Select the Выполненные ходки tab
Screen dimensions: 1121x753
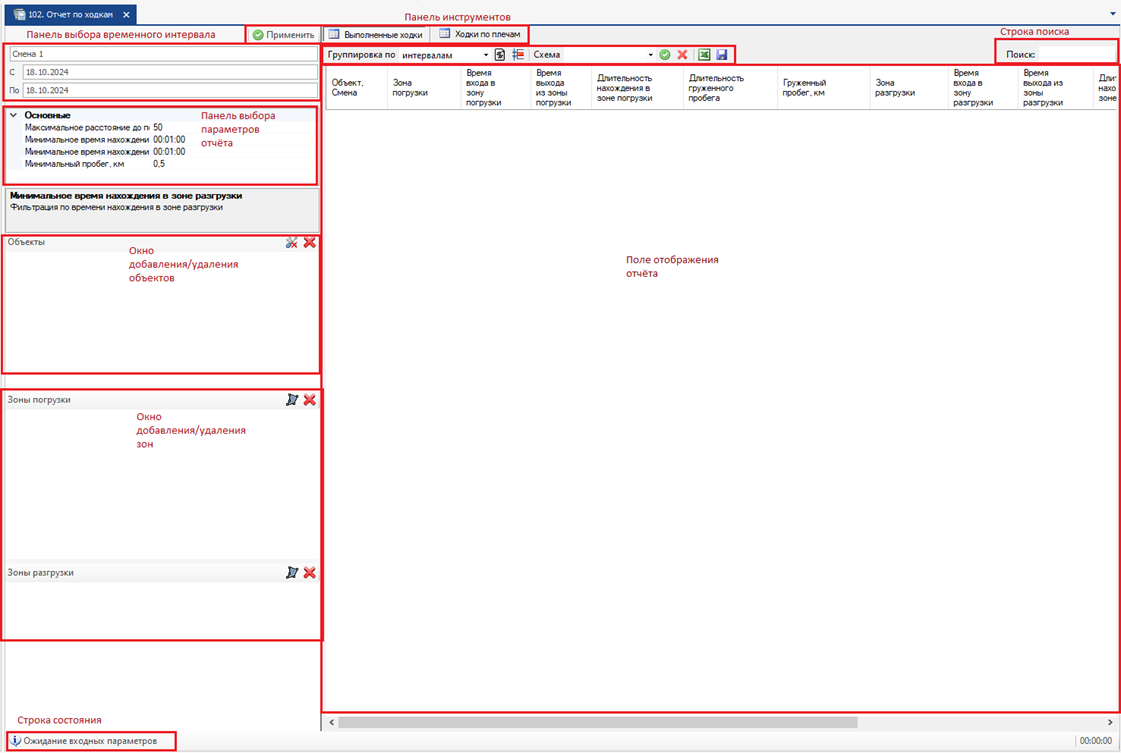tap(375, 34)
